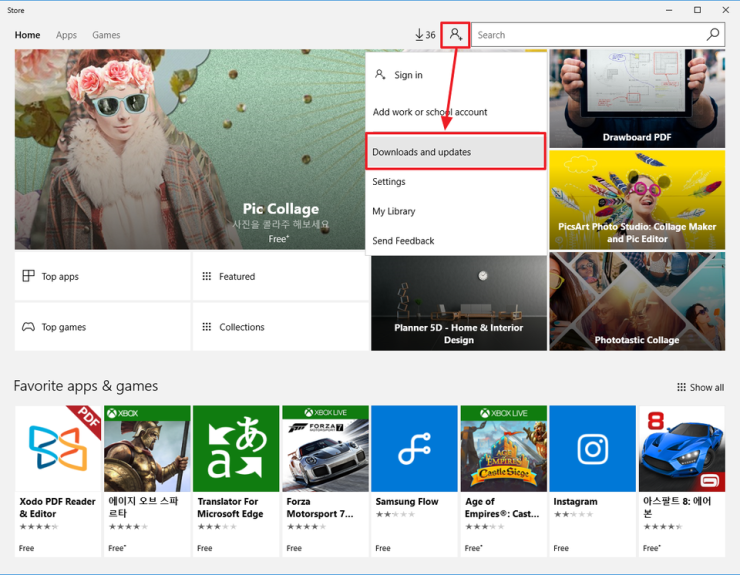Open the Samsung Flow app icon
This screenshot has width=740, height=575.
tap(414, 448)
